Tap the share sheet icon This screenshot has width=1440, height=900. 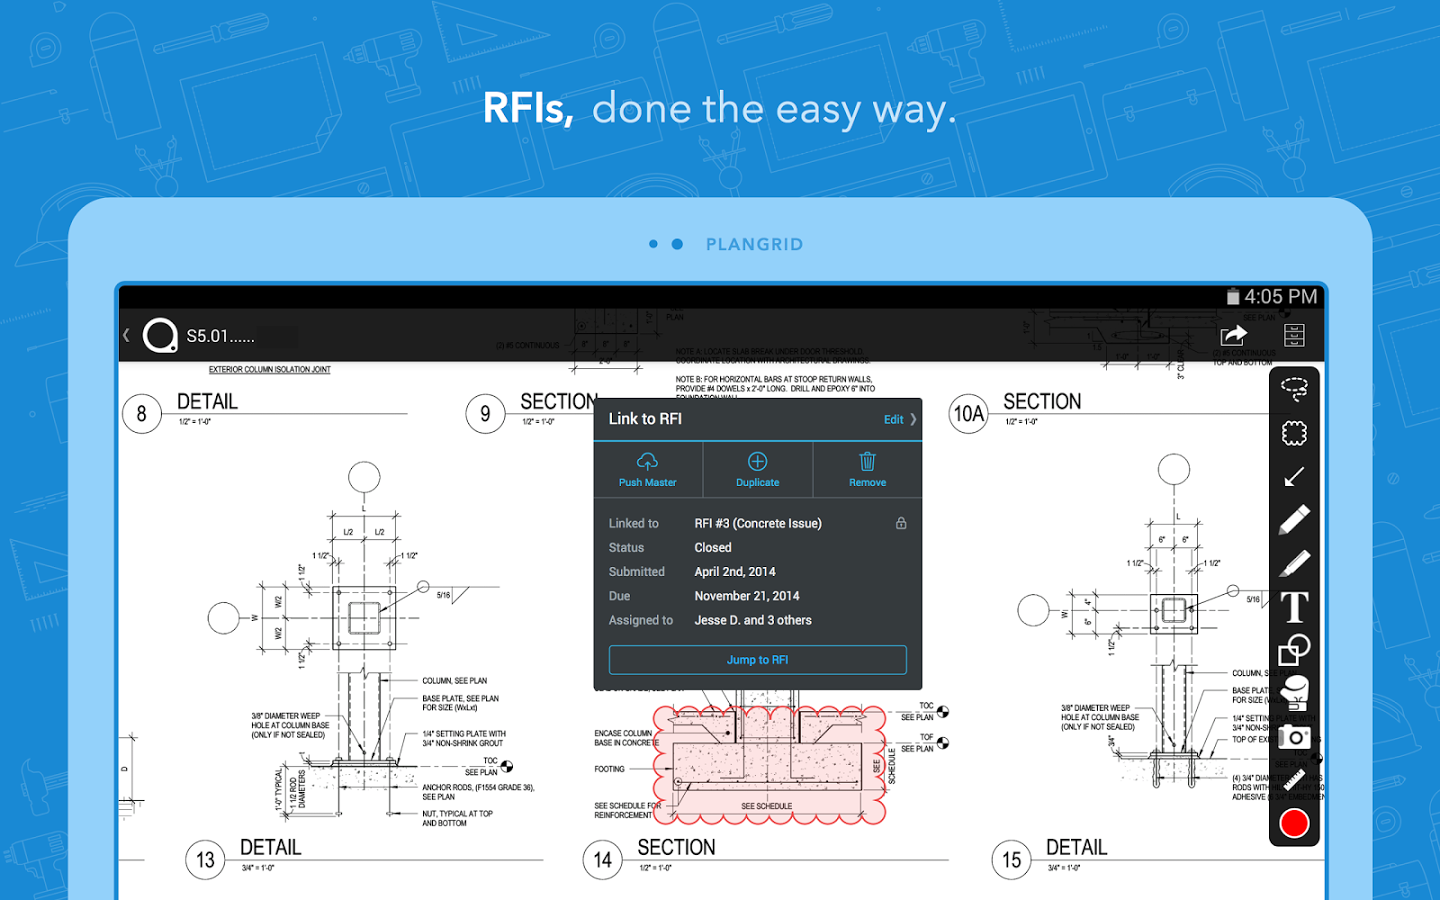coord(1234,335)
